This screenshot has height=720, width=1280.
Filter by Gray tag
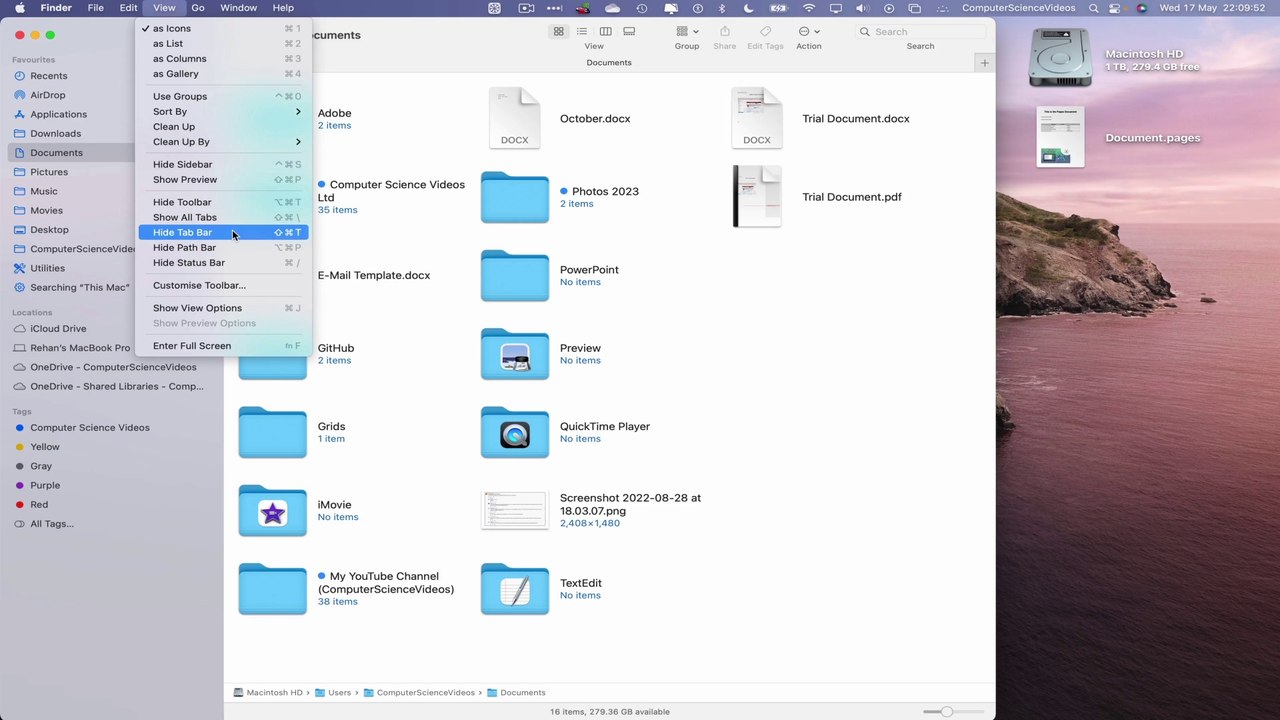pyautogui.click(x=40, y=466)
